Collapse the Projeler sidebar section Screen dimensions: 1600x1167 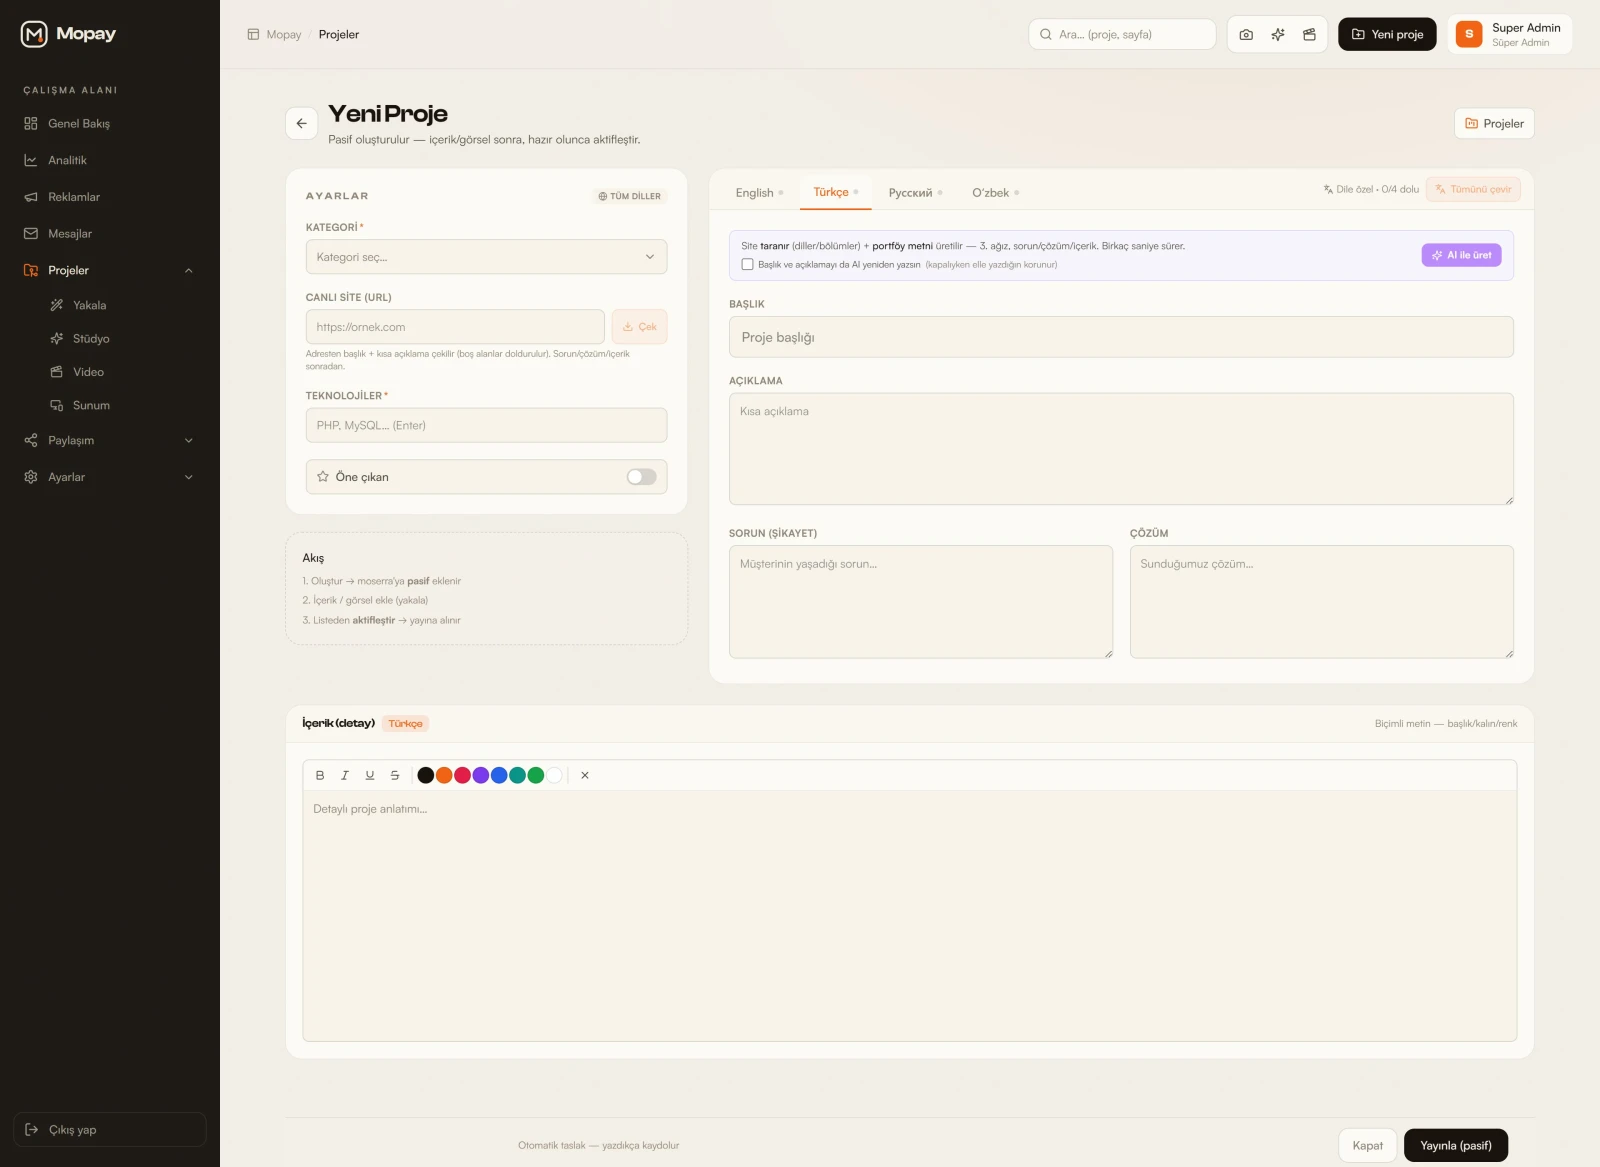pyautogui.click(x=188, y=271)
